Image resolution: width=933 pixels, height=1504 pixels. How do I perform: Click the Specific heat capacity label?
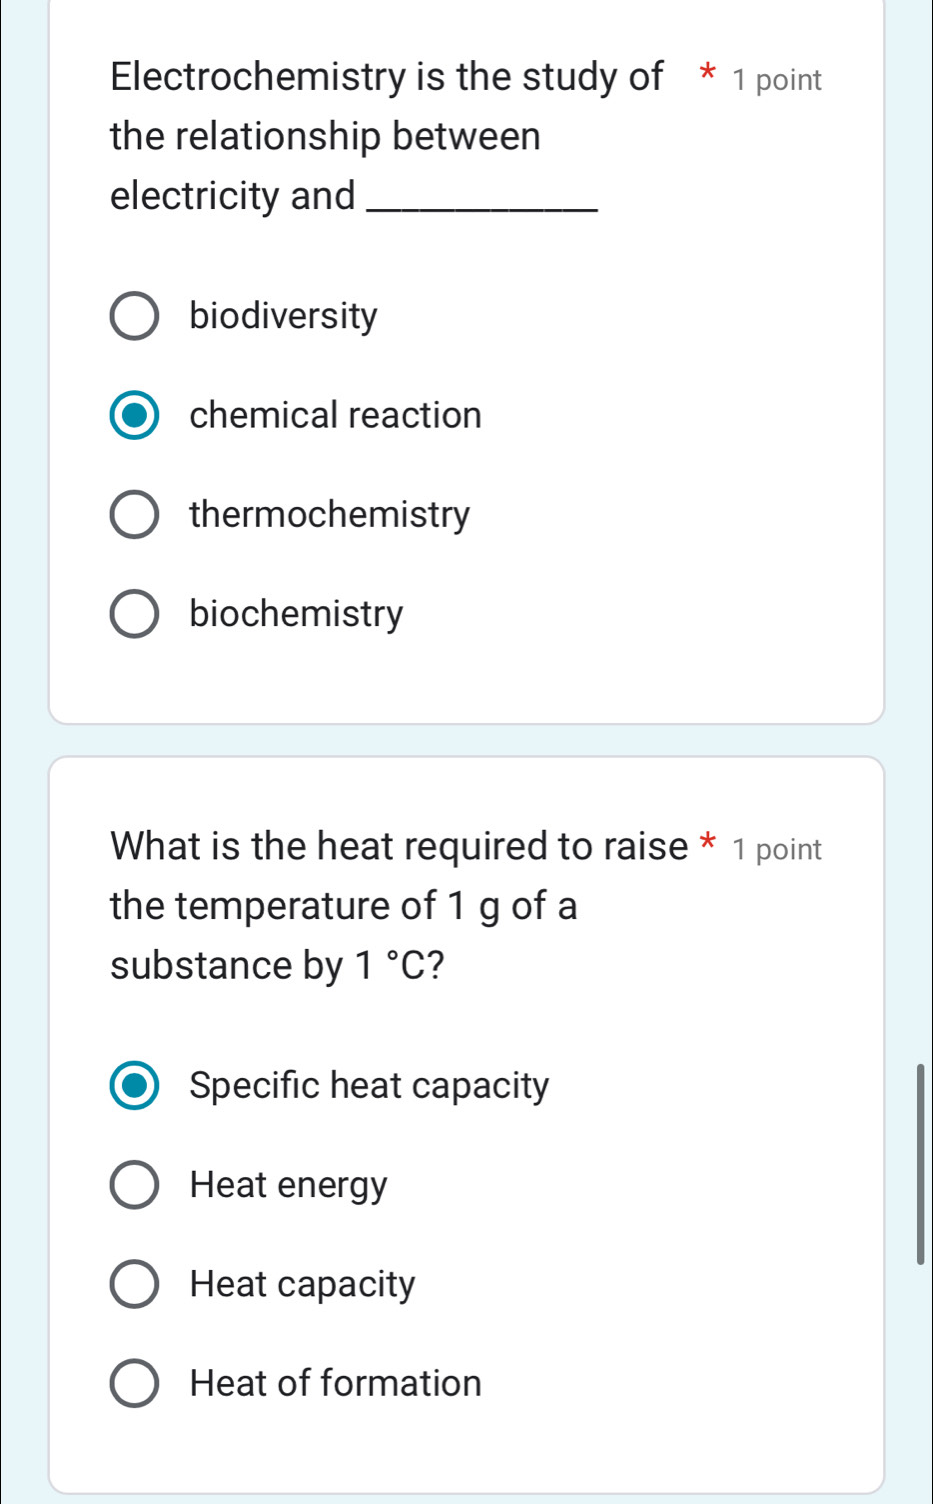pos(369,1086)
